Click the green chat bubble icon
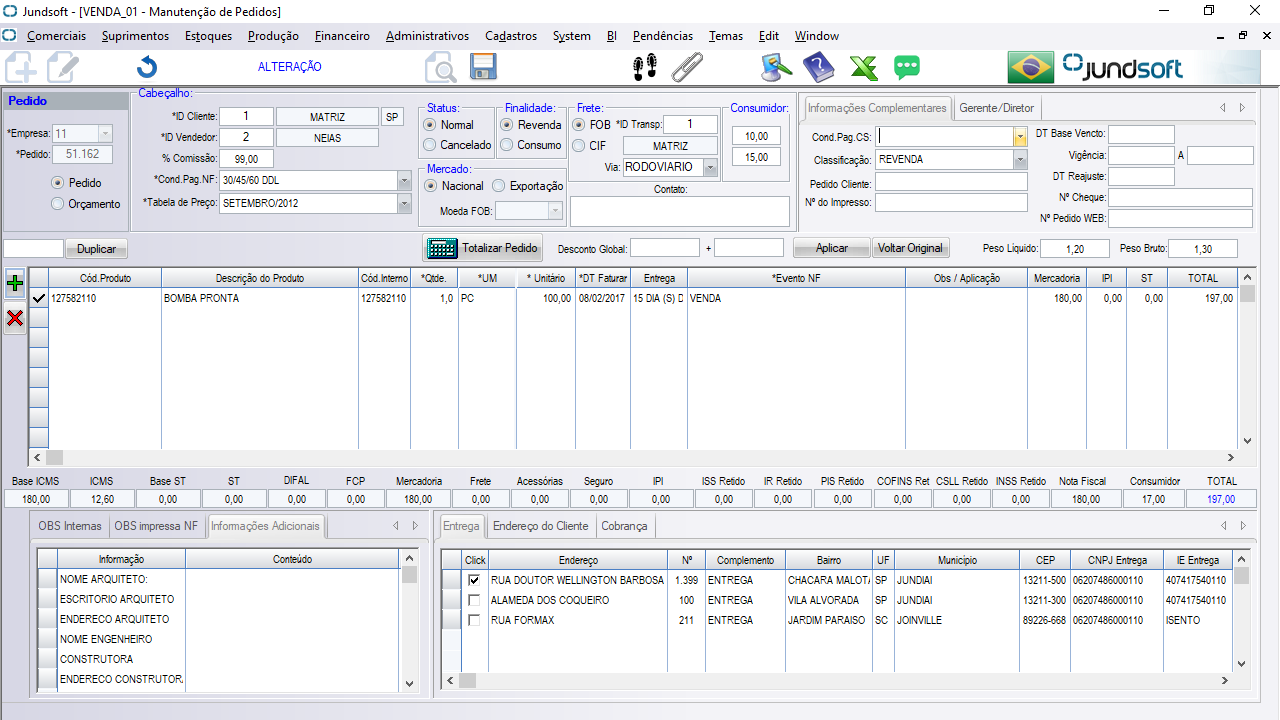Screen dimensions: 1280x720 [907, 67]
